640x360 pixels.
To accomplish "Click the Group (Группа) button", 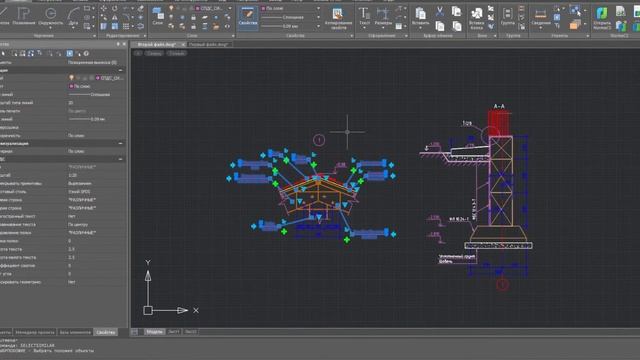I will (507, 17).
